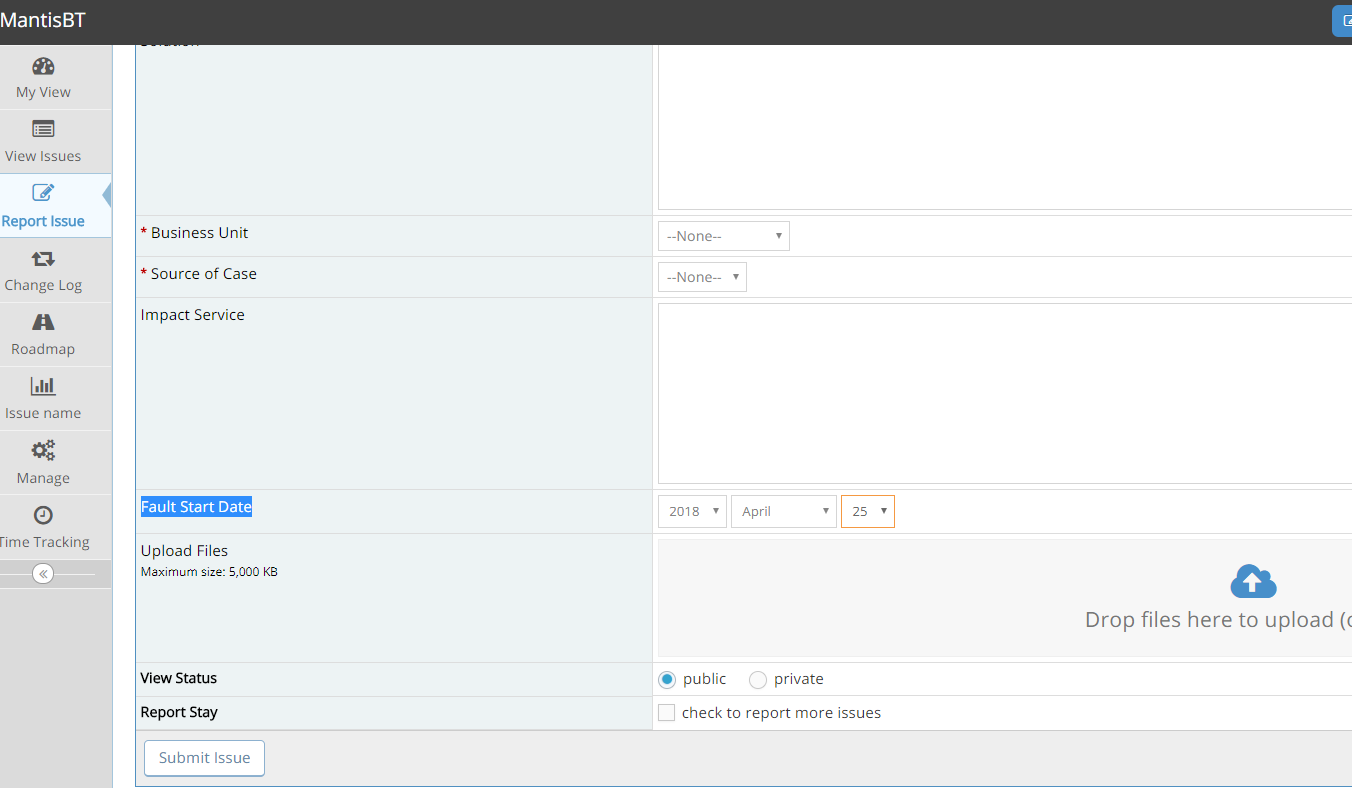Select the public view status radio
This screenshot has height=788, width=1352.
(x=667, y=680)
